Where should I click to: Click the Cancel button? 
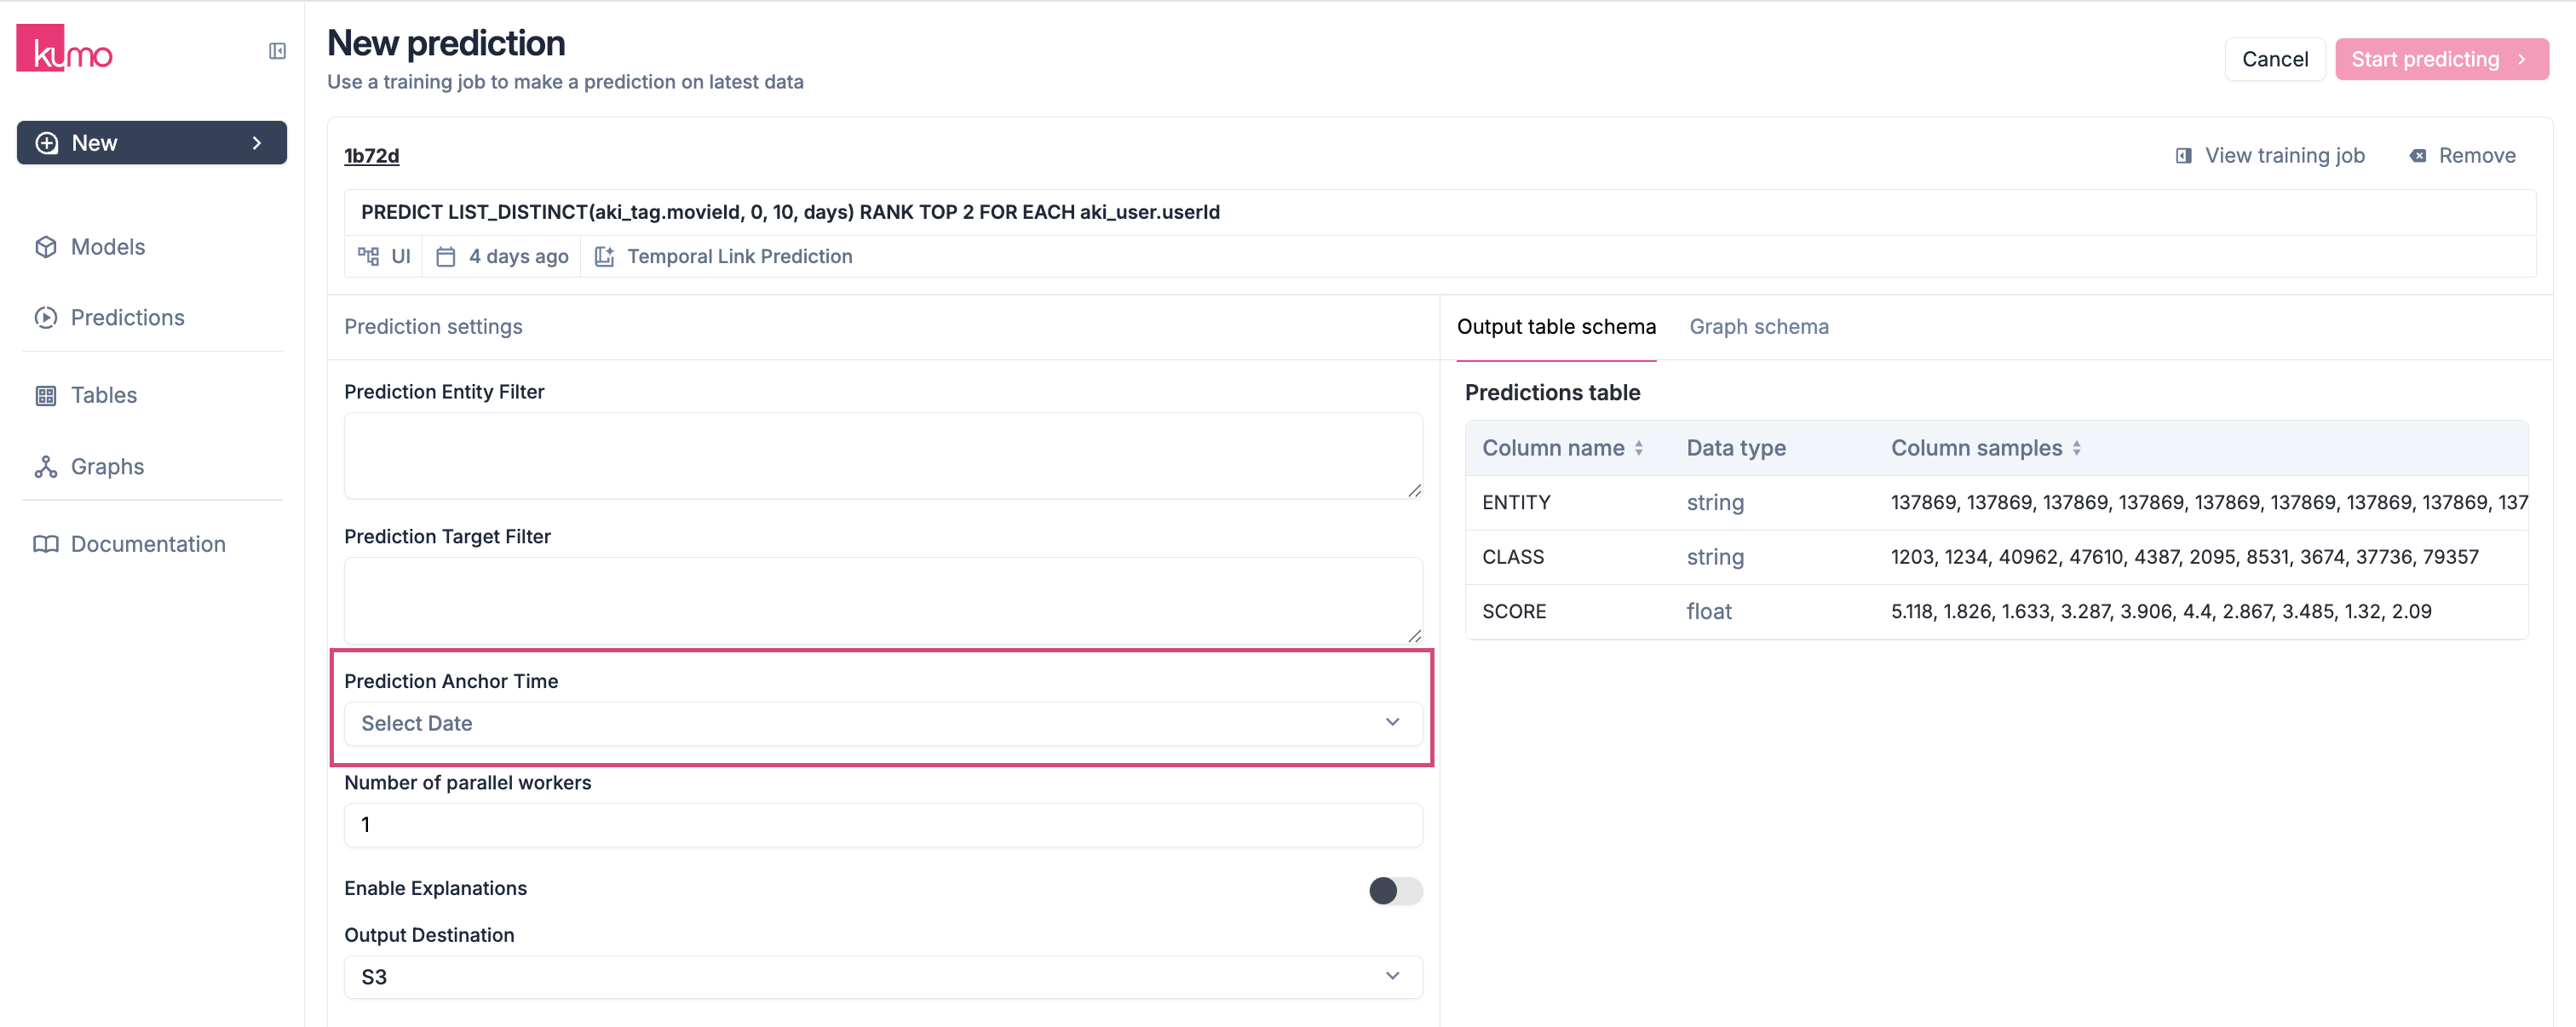[x=2274, y=60]
